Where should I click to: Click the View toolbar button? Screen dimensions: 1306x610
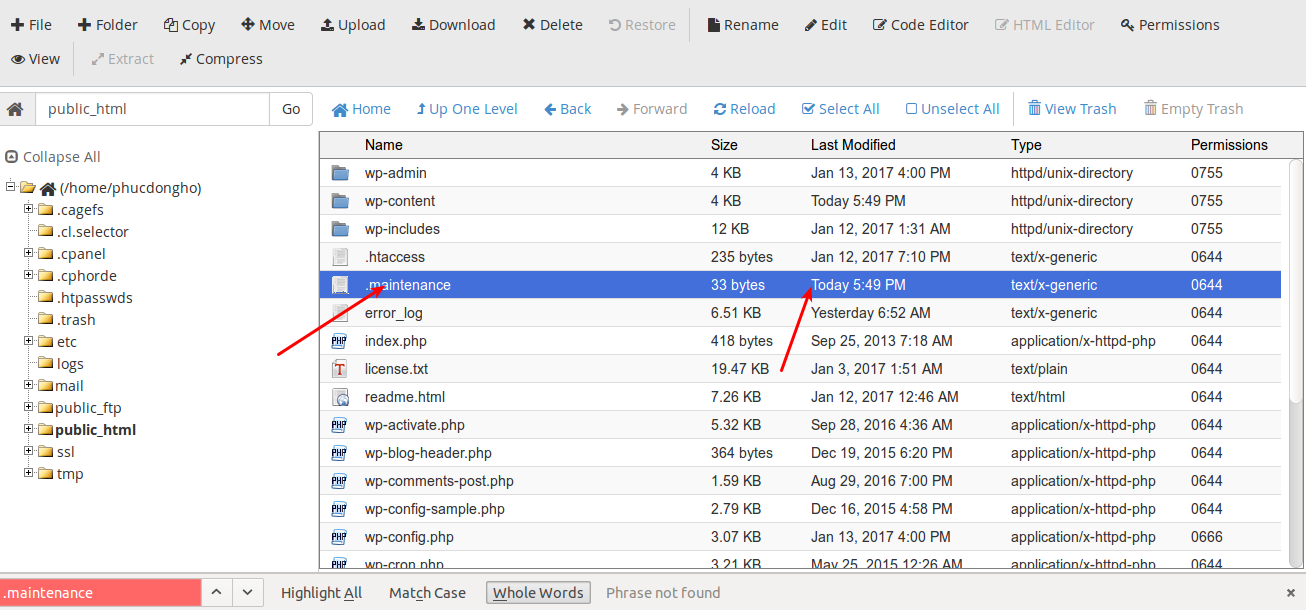coord(35,59)
